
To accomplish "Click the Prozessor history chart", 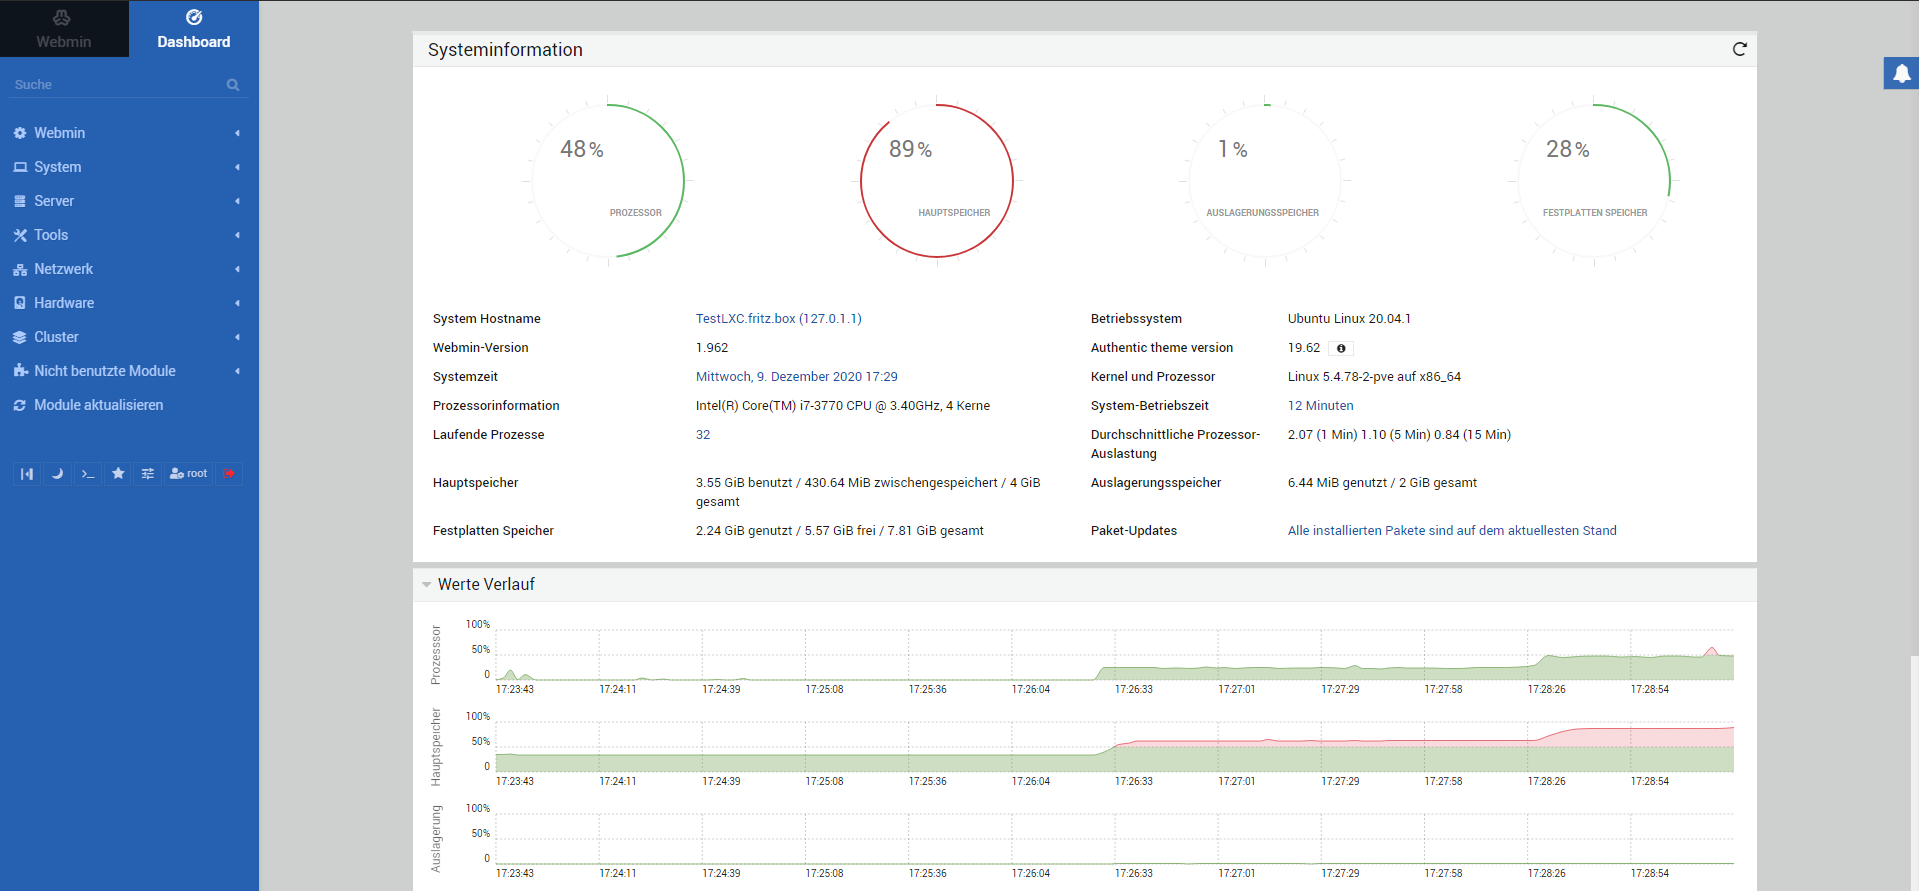I will 1115,655.
